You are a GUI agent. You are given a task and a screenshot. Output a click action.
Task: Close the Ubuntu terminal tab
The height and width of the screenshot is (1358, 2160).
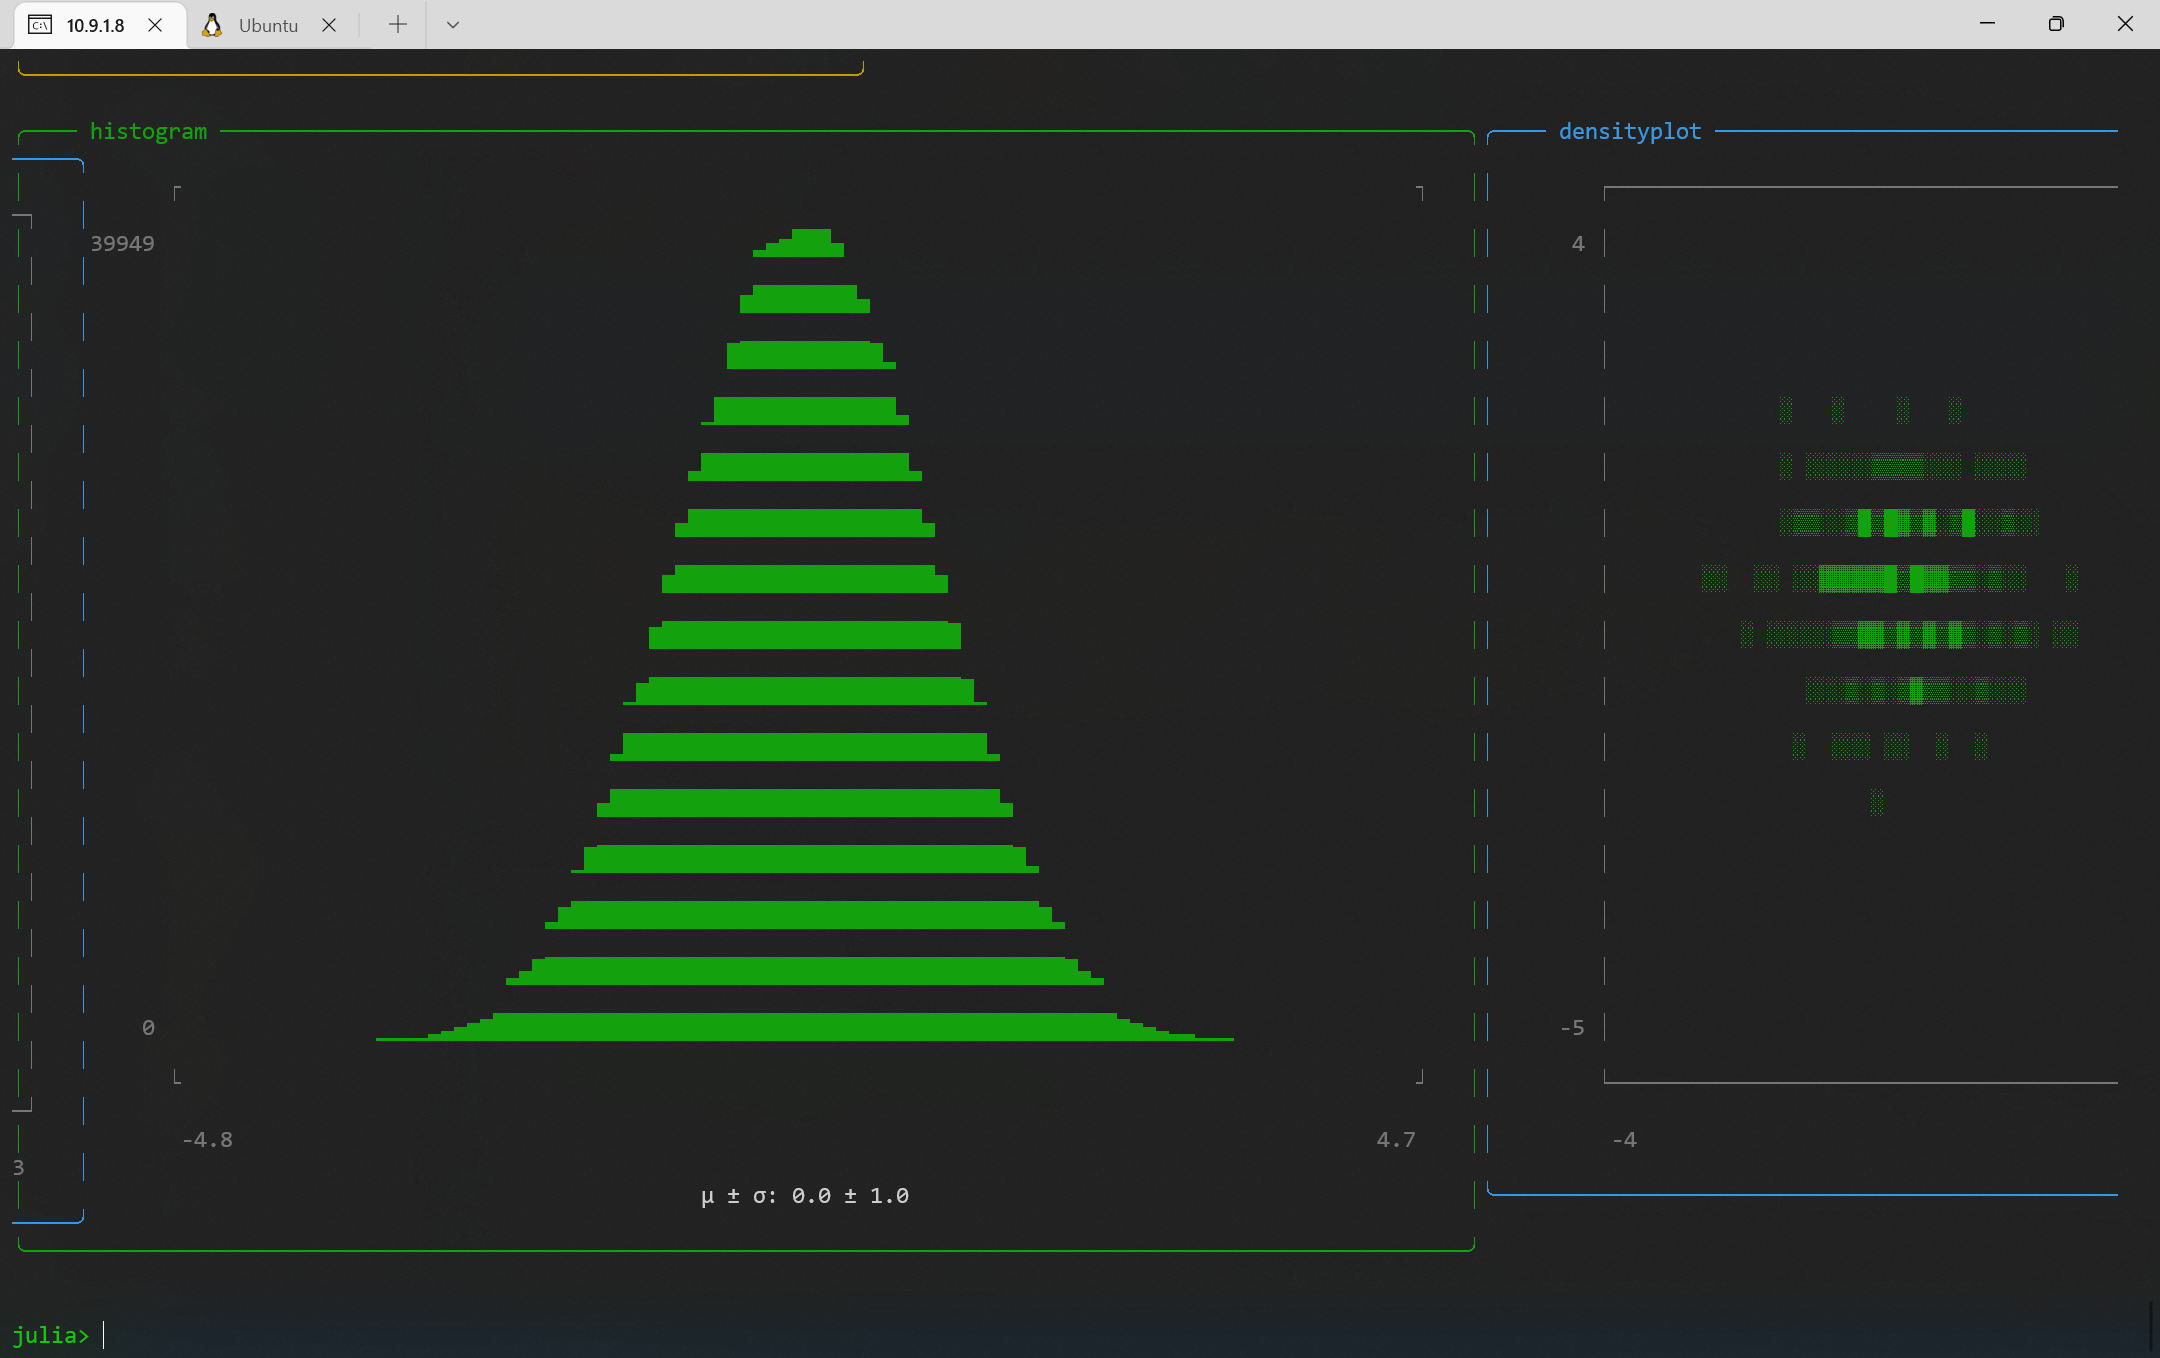330,25
